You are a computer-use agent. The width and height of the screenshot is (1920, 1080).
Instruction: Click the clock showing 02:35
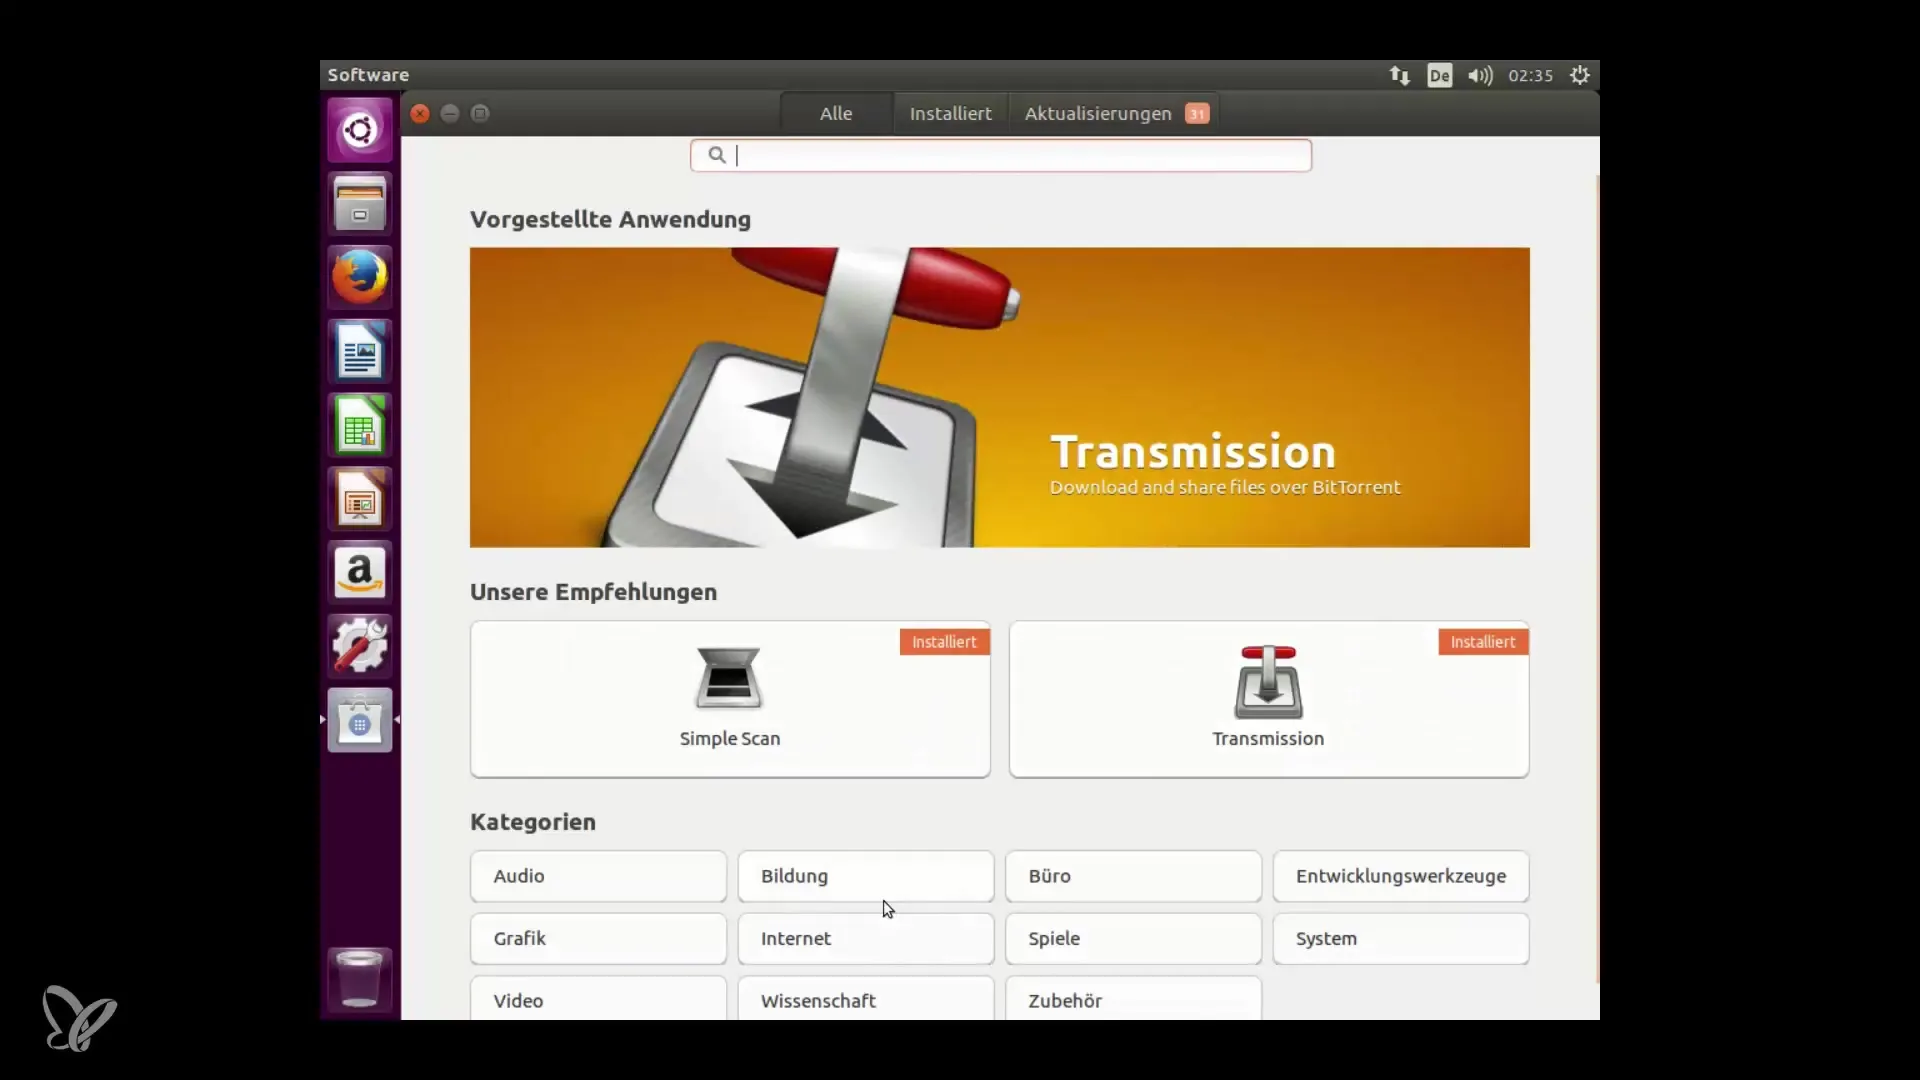[1530, 75]
